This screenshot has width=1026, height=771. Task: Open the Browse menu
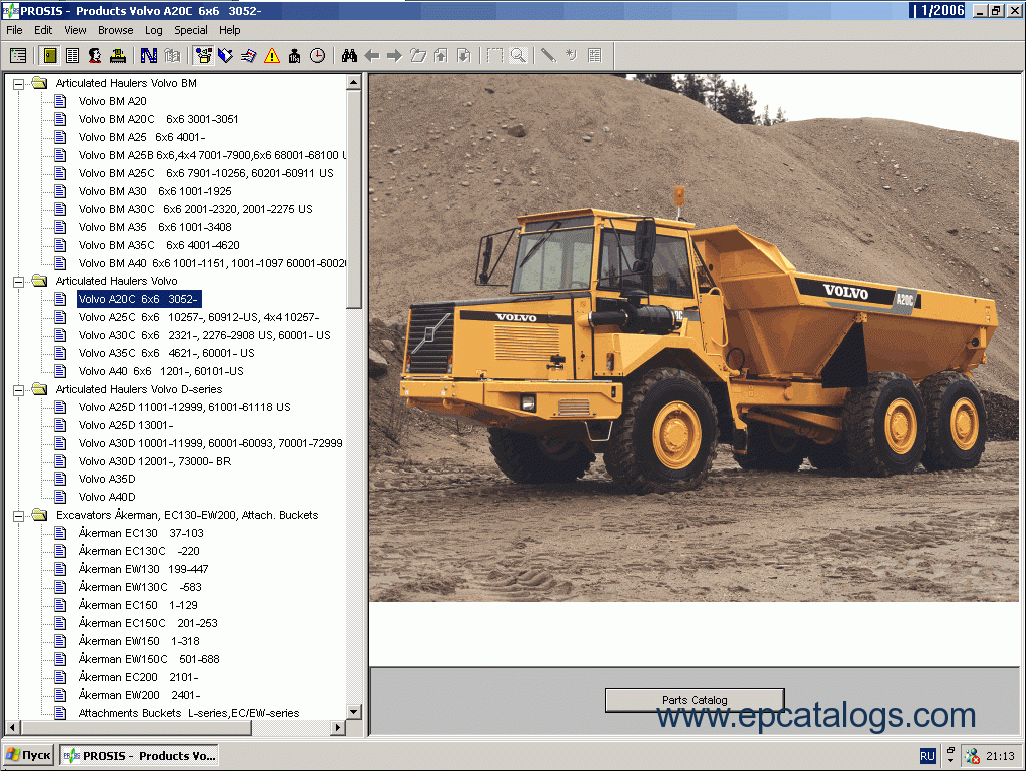(x=115, y=30)
